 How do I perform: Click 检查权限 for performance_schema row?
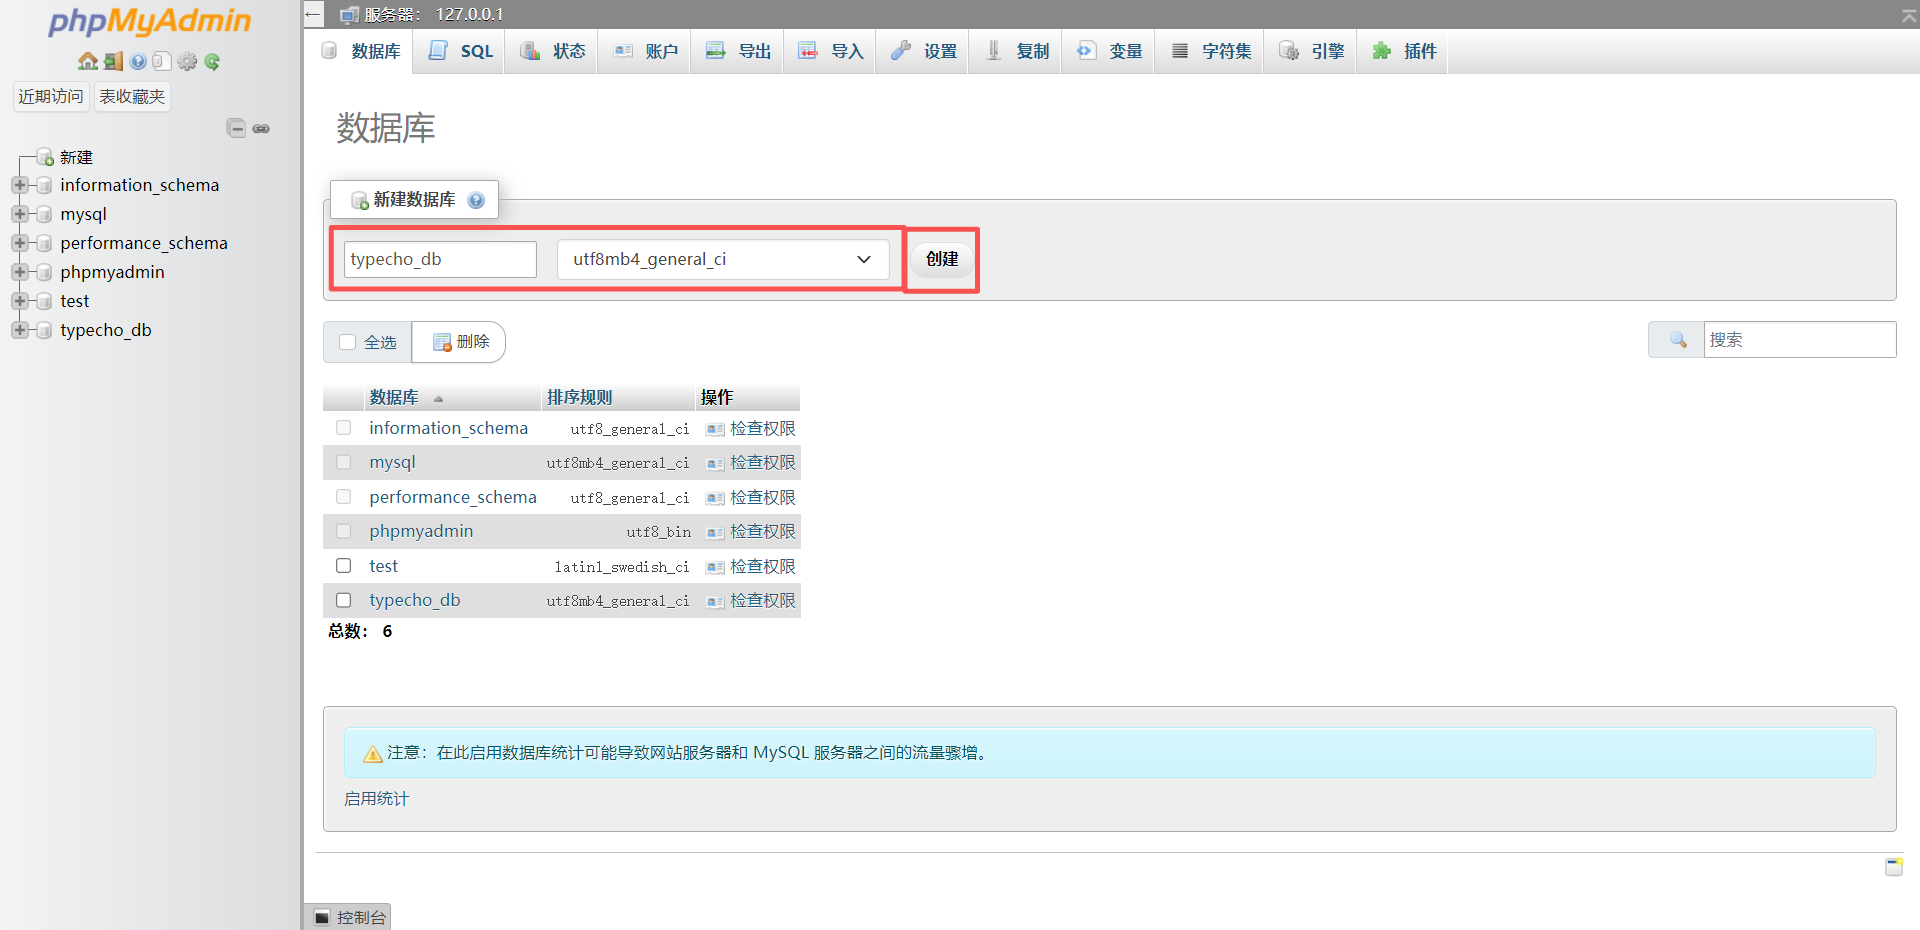click(x=762, y=497)
